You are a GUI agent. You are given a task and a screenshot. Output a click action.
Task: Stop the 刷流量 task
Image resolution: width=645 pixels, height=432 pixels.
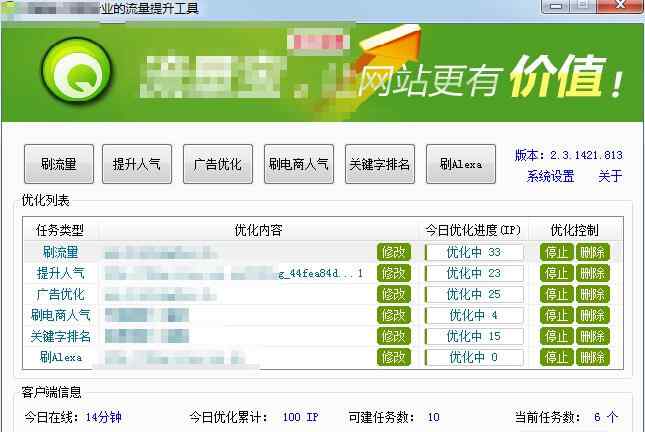tap(556, 252)
